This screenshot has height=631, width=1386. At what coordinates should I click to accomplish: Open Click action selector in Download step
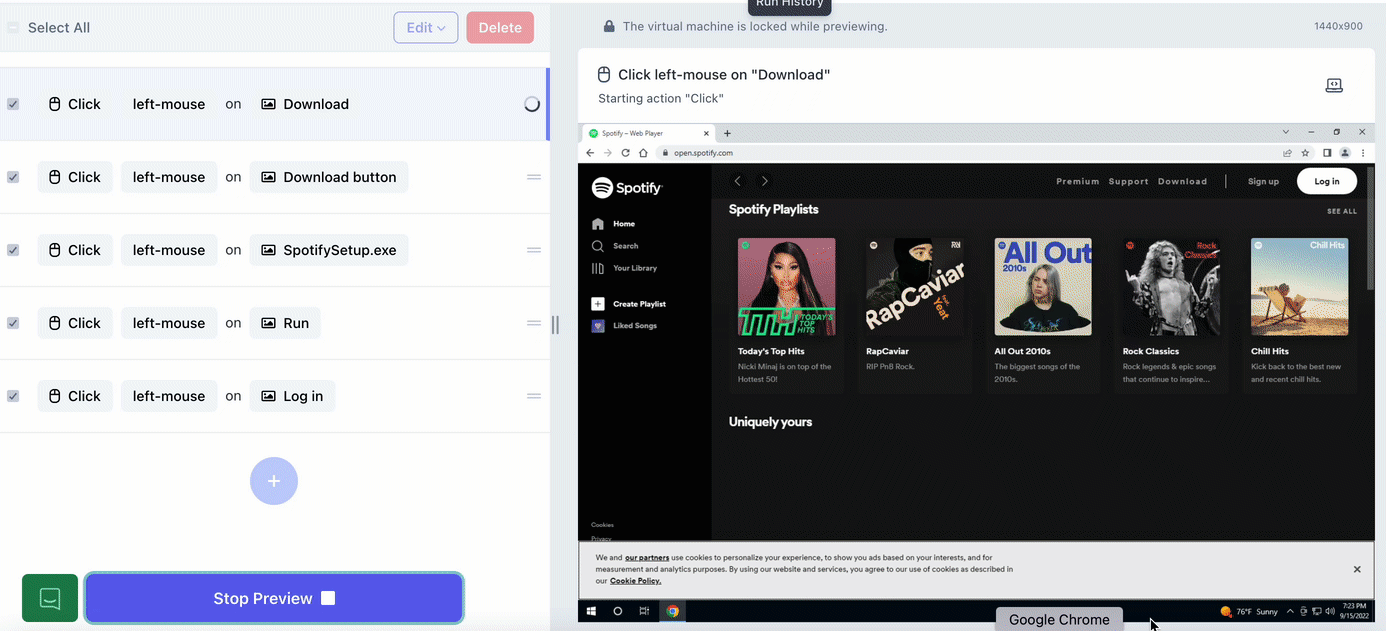point(75,104)
